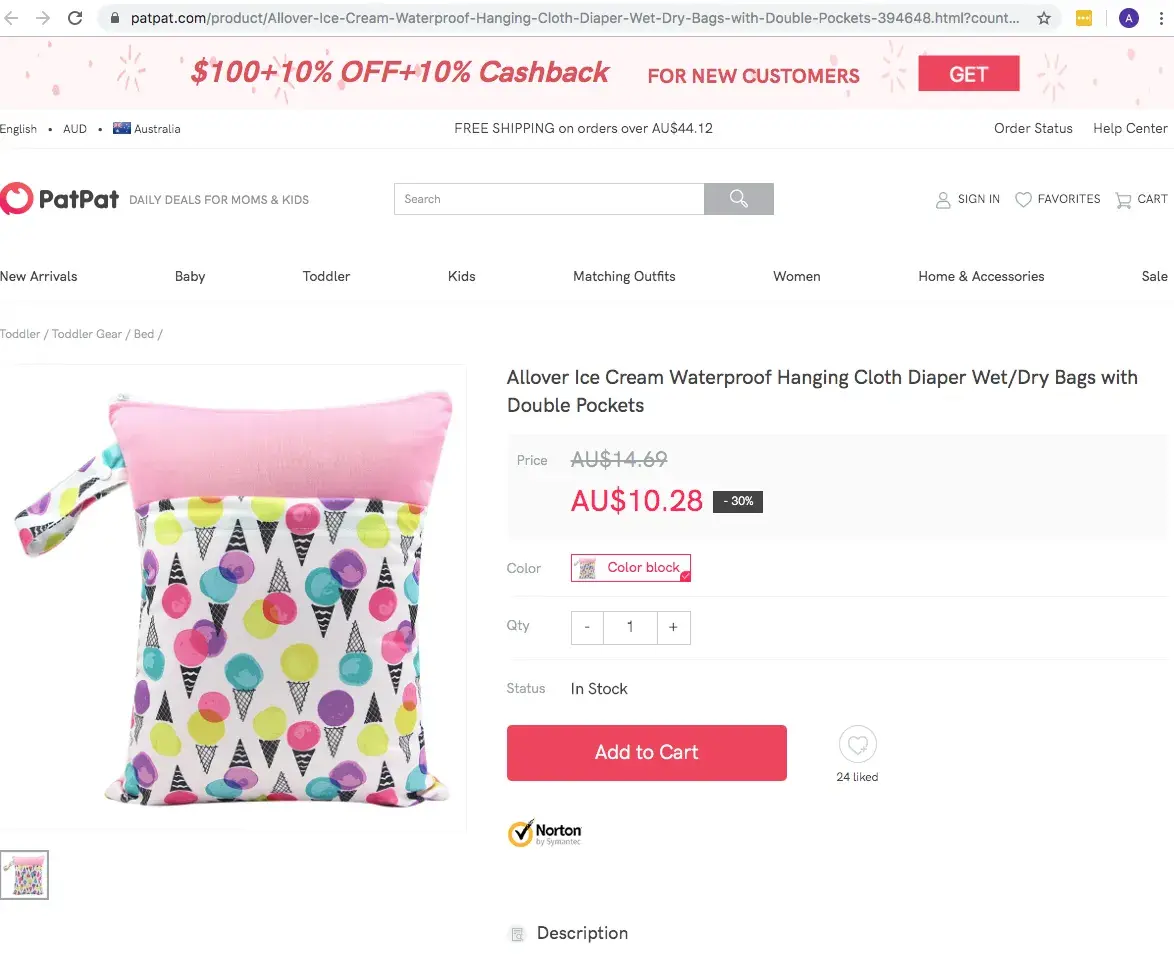Open the AUD currency selector
The image size is (1174, 954).
[x=75, y=129]
